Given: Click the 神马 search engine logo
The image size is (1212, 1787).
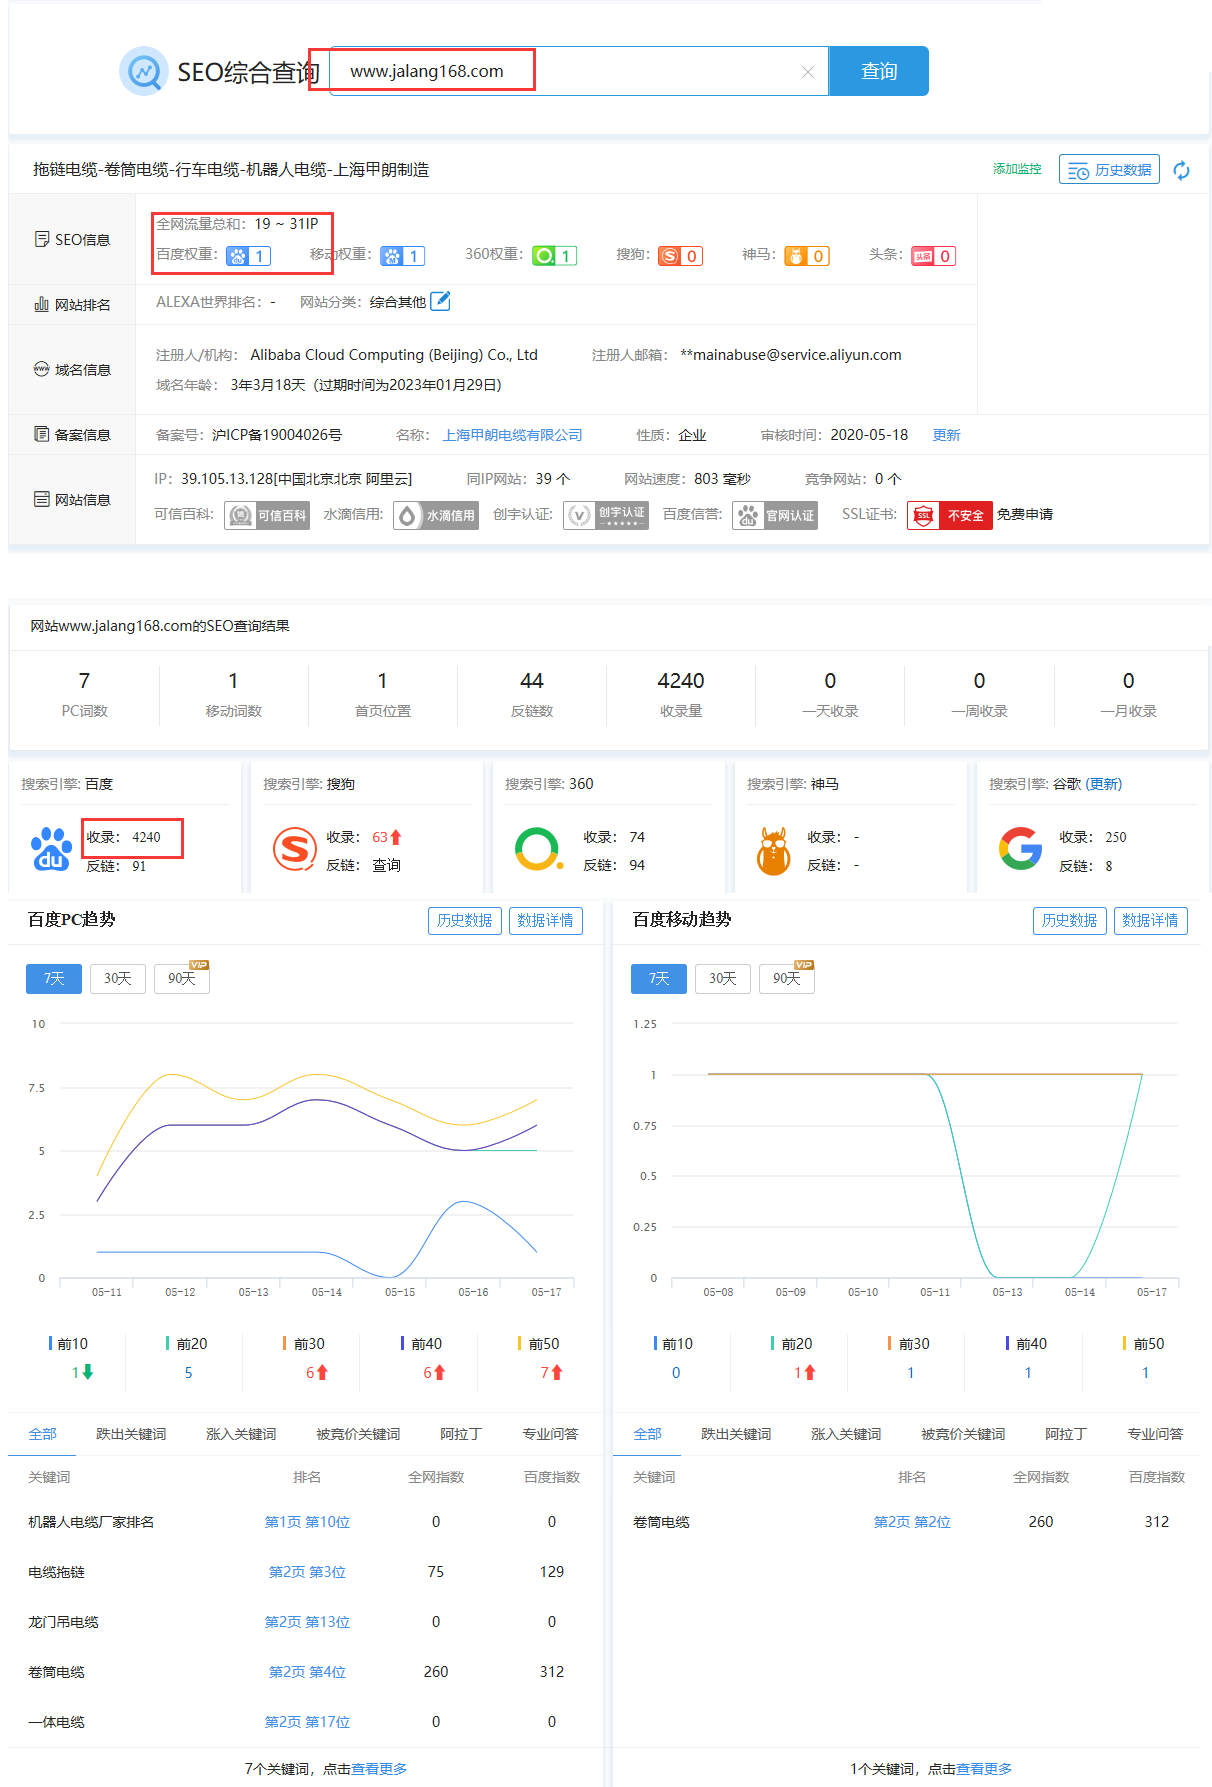Looking at the screenshot, I should pyautogui.click(x=774, y=851).
